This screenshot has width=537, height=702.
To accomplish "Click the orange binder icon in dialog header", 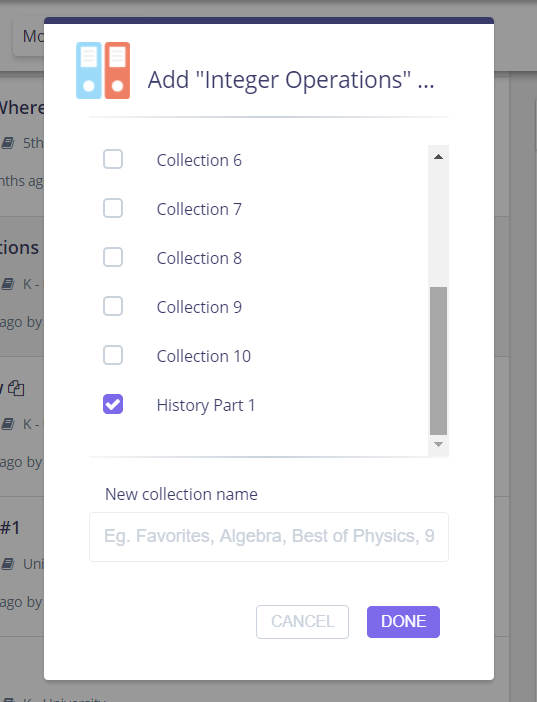I will [117, 70].
